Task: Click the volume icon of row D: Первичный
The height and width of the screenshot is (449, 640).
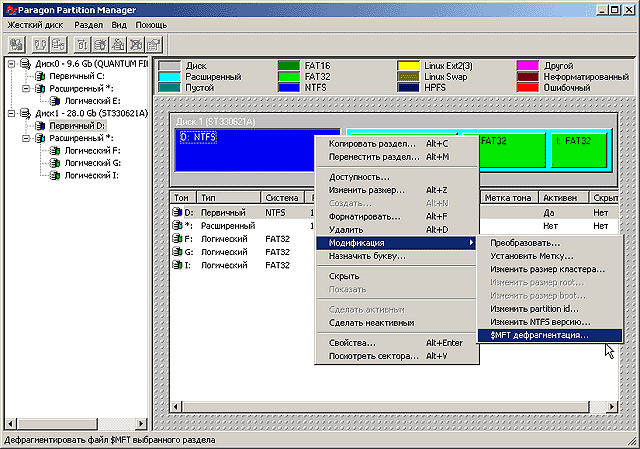Action: click(x=177, y=212)
